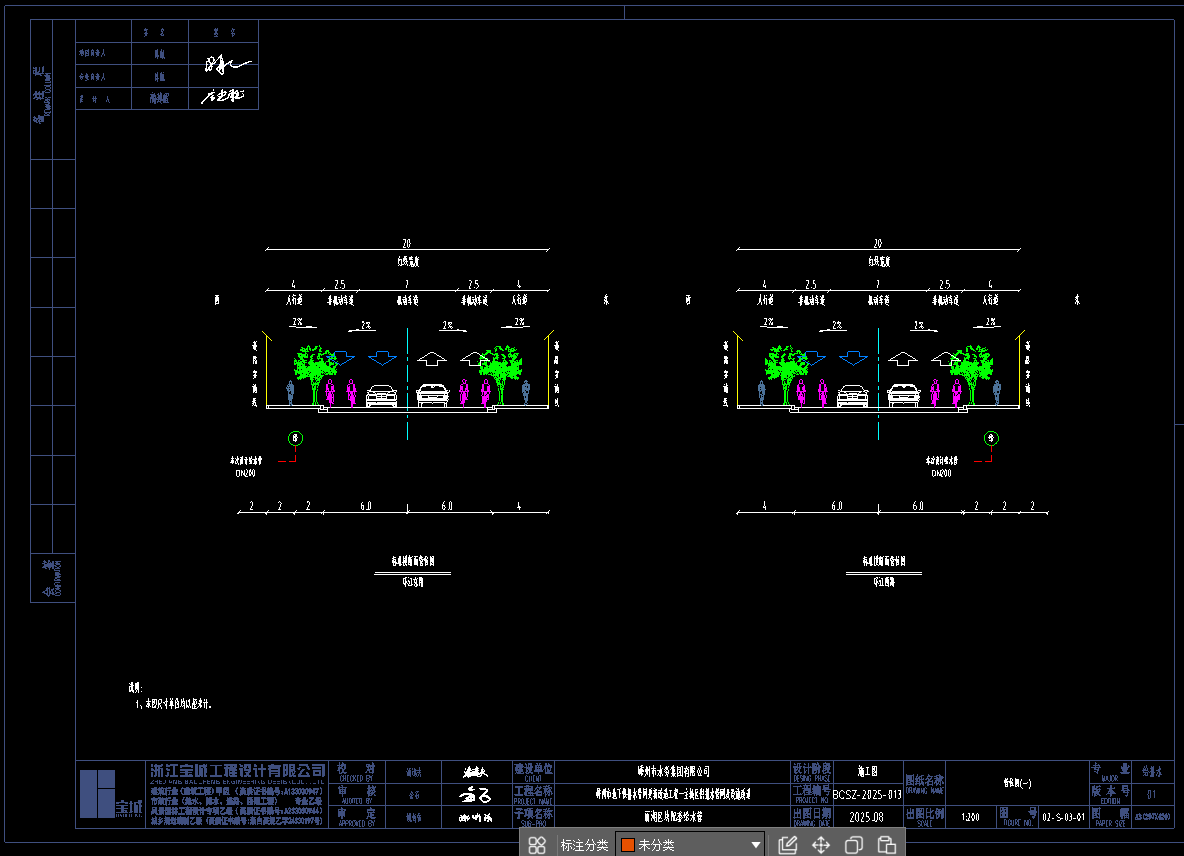Screen dimensions: 1184x856
Task: Click the 标注分类 label in toolbar
Action: pyautogui.click(x=584, y=845)
